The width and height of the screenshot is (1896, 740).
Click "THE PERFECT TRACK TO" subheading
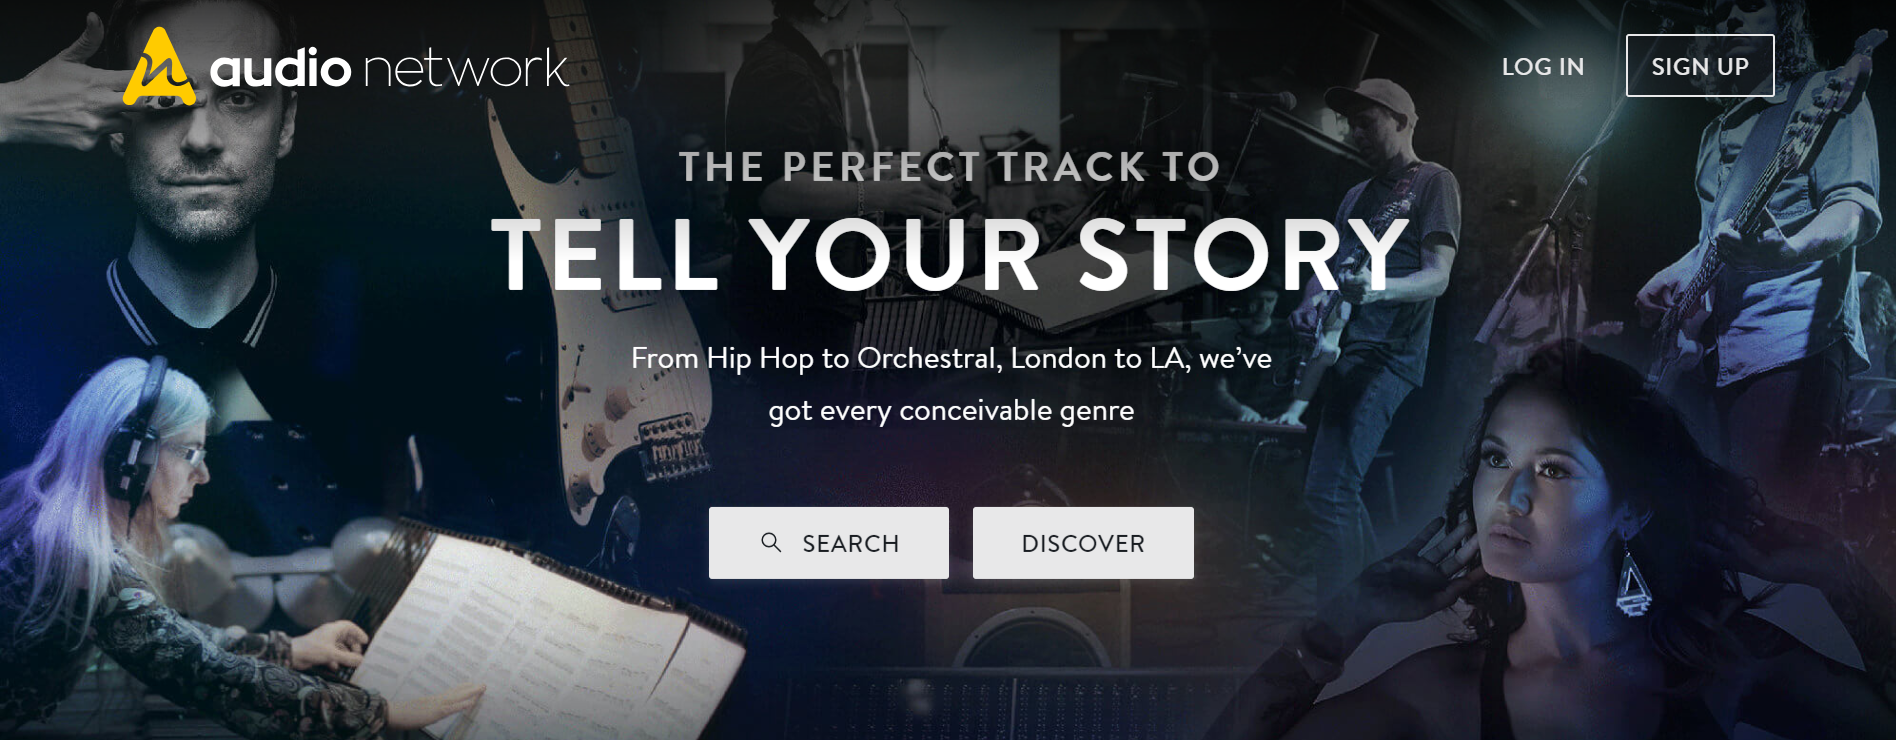pos(950,166)
